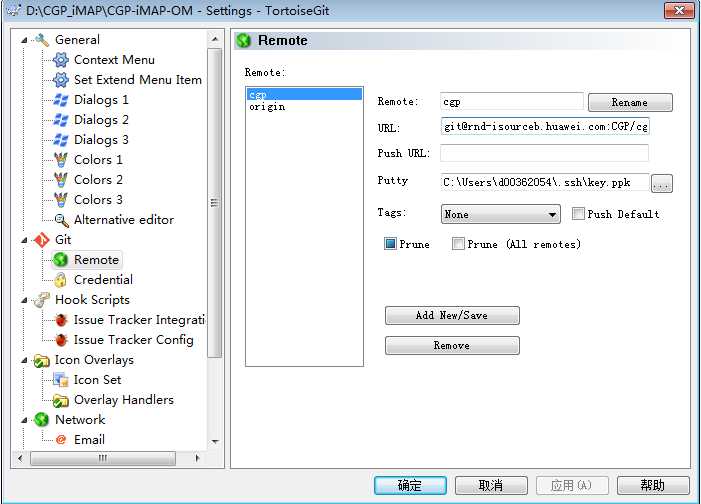Select the origin remote in list

click(304, 106)
